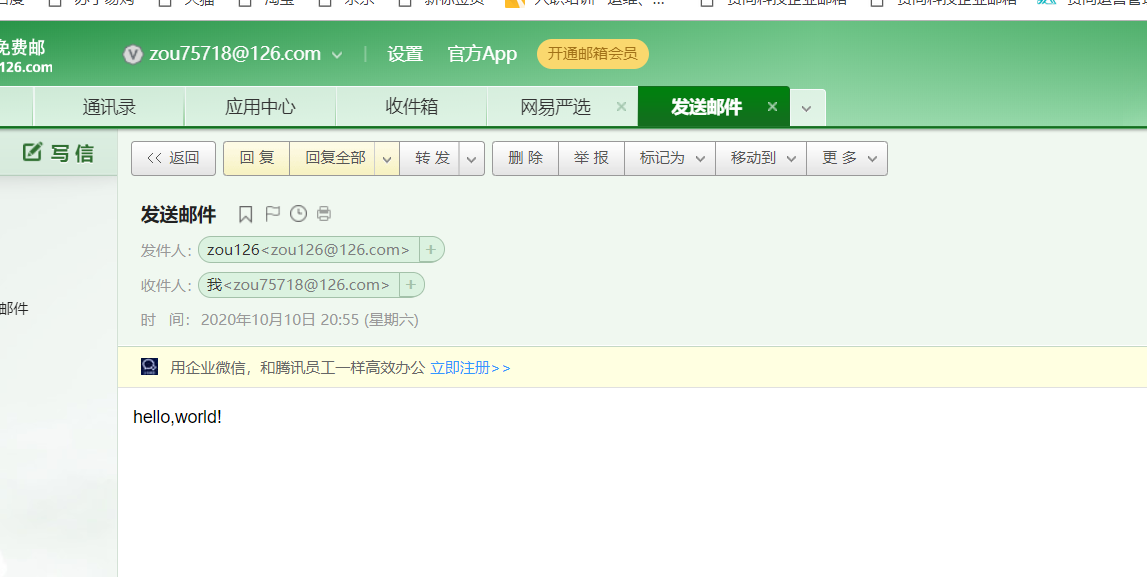Print the email using printer icon

[323, 214]
